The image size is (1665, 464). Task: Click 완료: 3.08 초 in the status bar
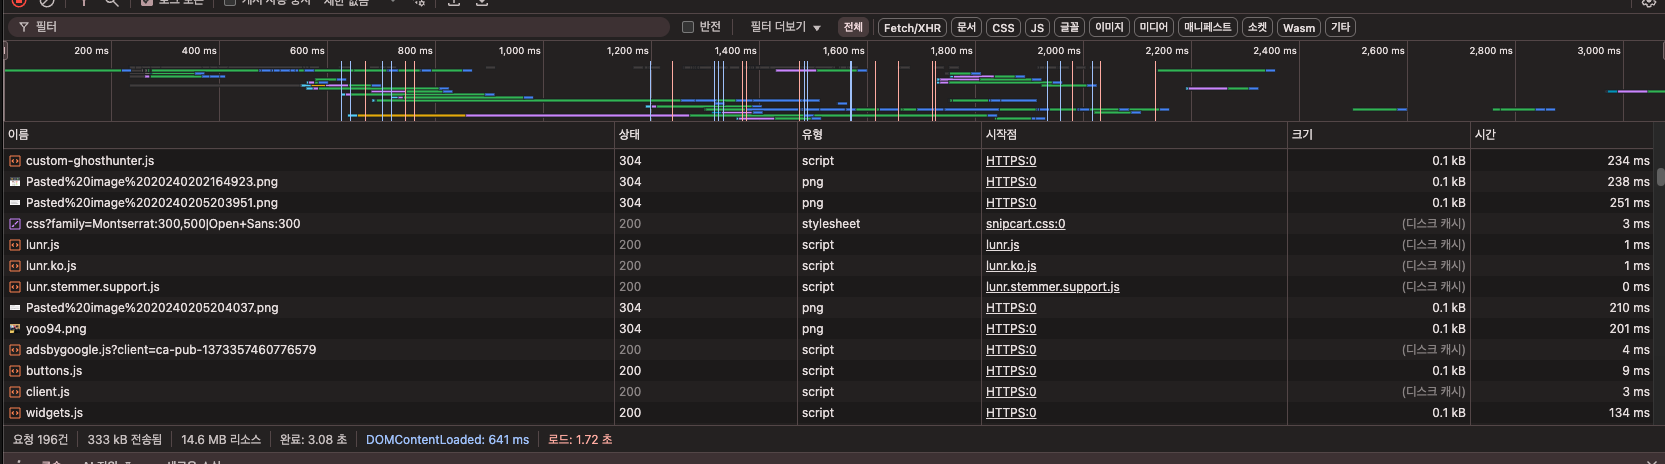point(313,440)
